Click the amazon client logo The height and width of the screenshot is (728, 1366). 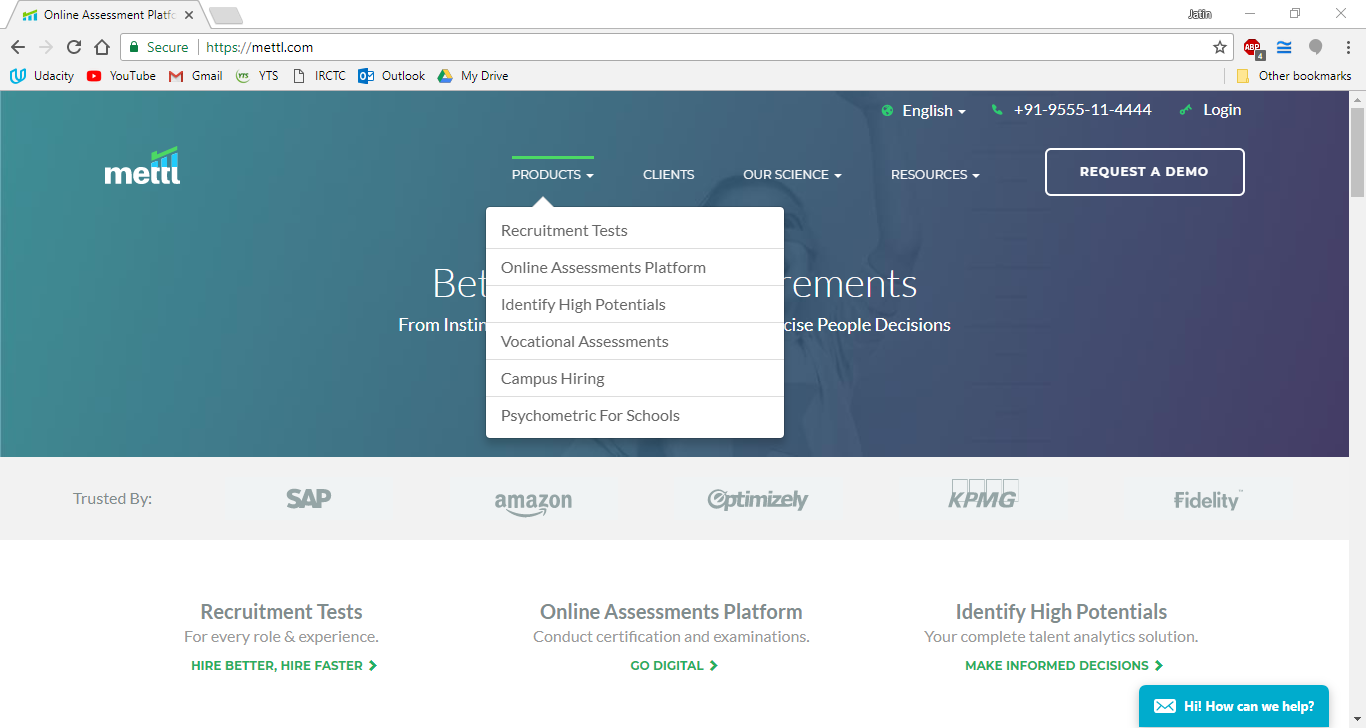pyautogui.click(x=533, y=502)
